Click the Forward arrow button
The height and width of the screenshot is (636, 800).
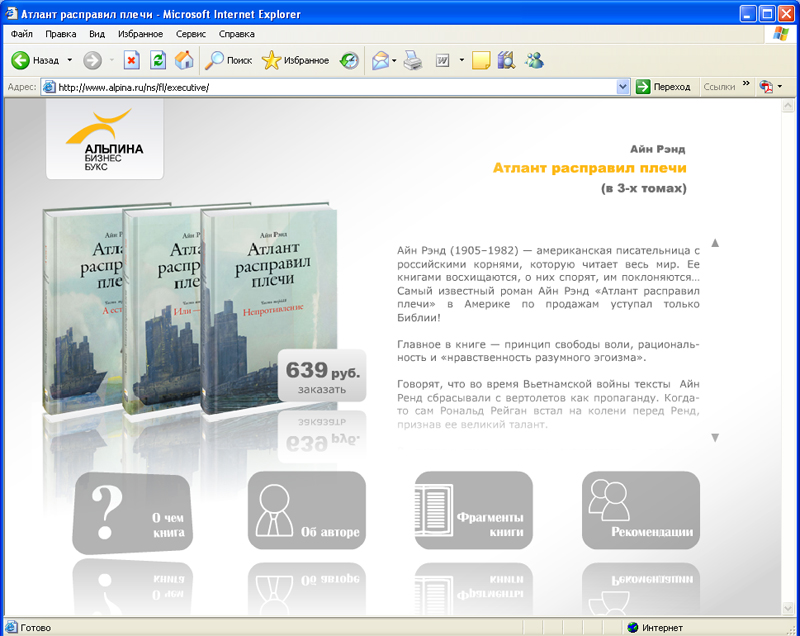click(92, 61)
